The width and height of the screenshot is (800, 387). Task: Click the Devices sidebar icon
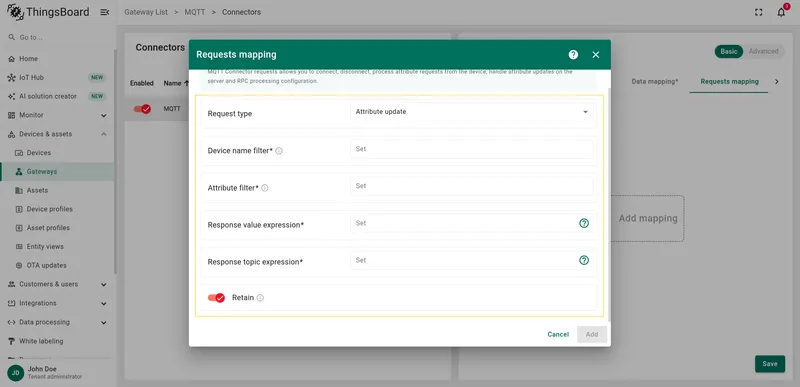(19, 153)
